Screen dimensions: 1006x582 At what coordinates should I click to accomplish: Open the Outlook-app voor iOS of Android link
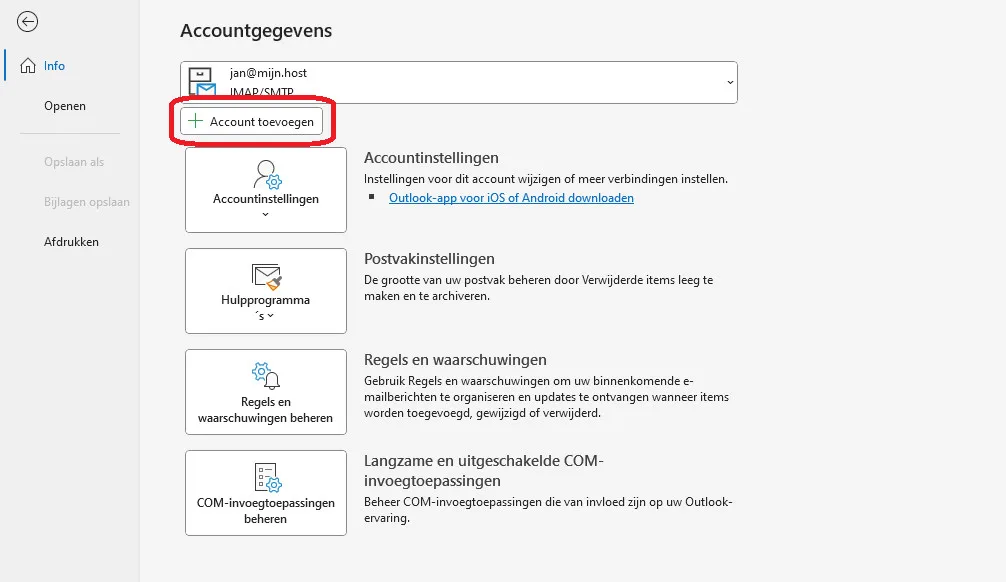(511, 198)
